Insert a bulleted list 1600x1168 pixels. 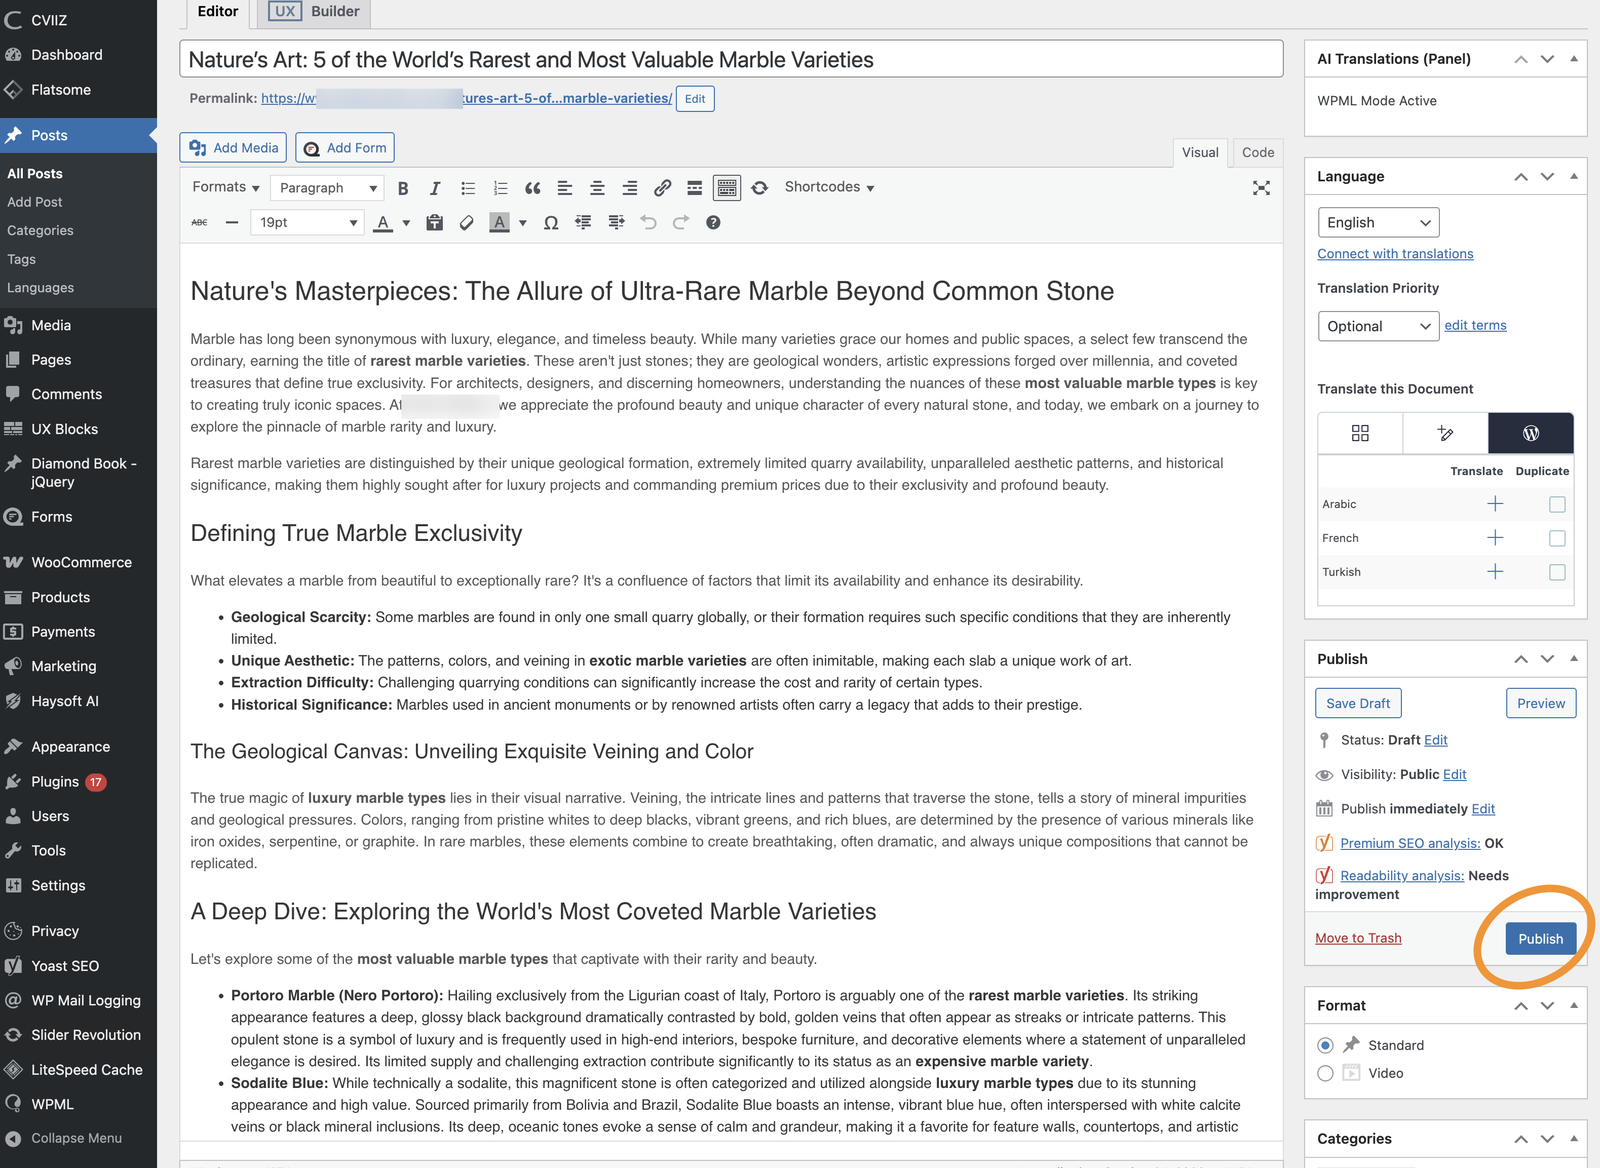pyautogui.click(x=468, y=188)
